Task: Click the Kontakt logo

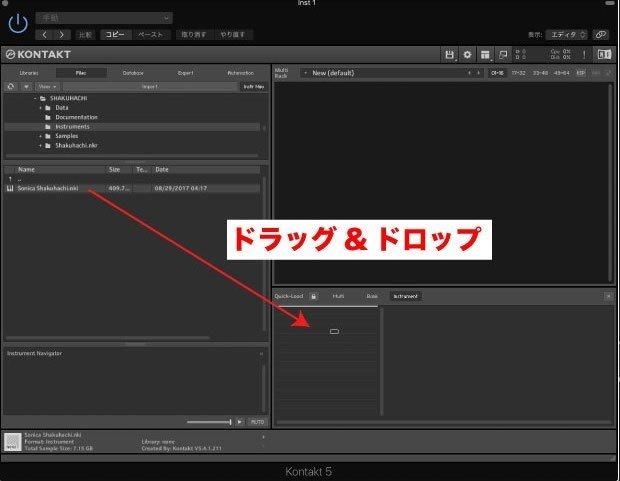Action: click(38, 55)
